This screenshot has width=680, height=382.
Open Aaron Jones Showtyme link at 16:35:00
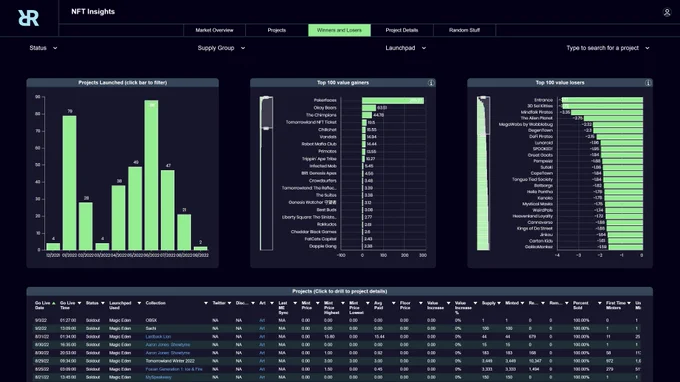coord(167,345)
